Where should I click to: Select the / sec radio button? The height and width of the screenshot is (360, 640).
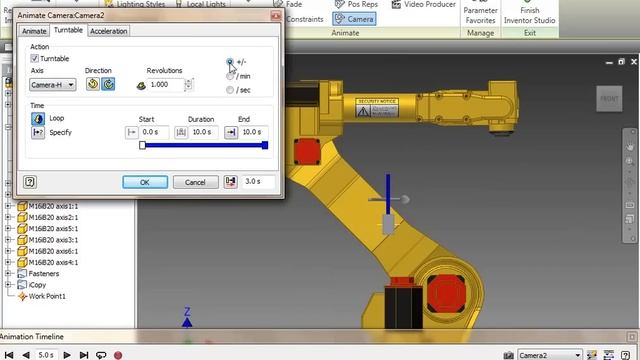(x=230, y=90)
